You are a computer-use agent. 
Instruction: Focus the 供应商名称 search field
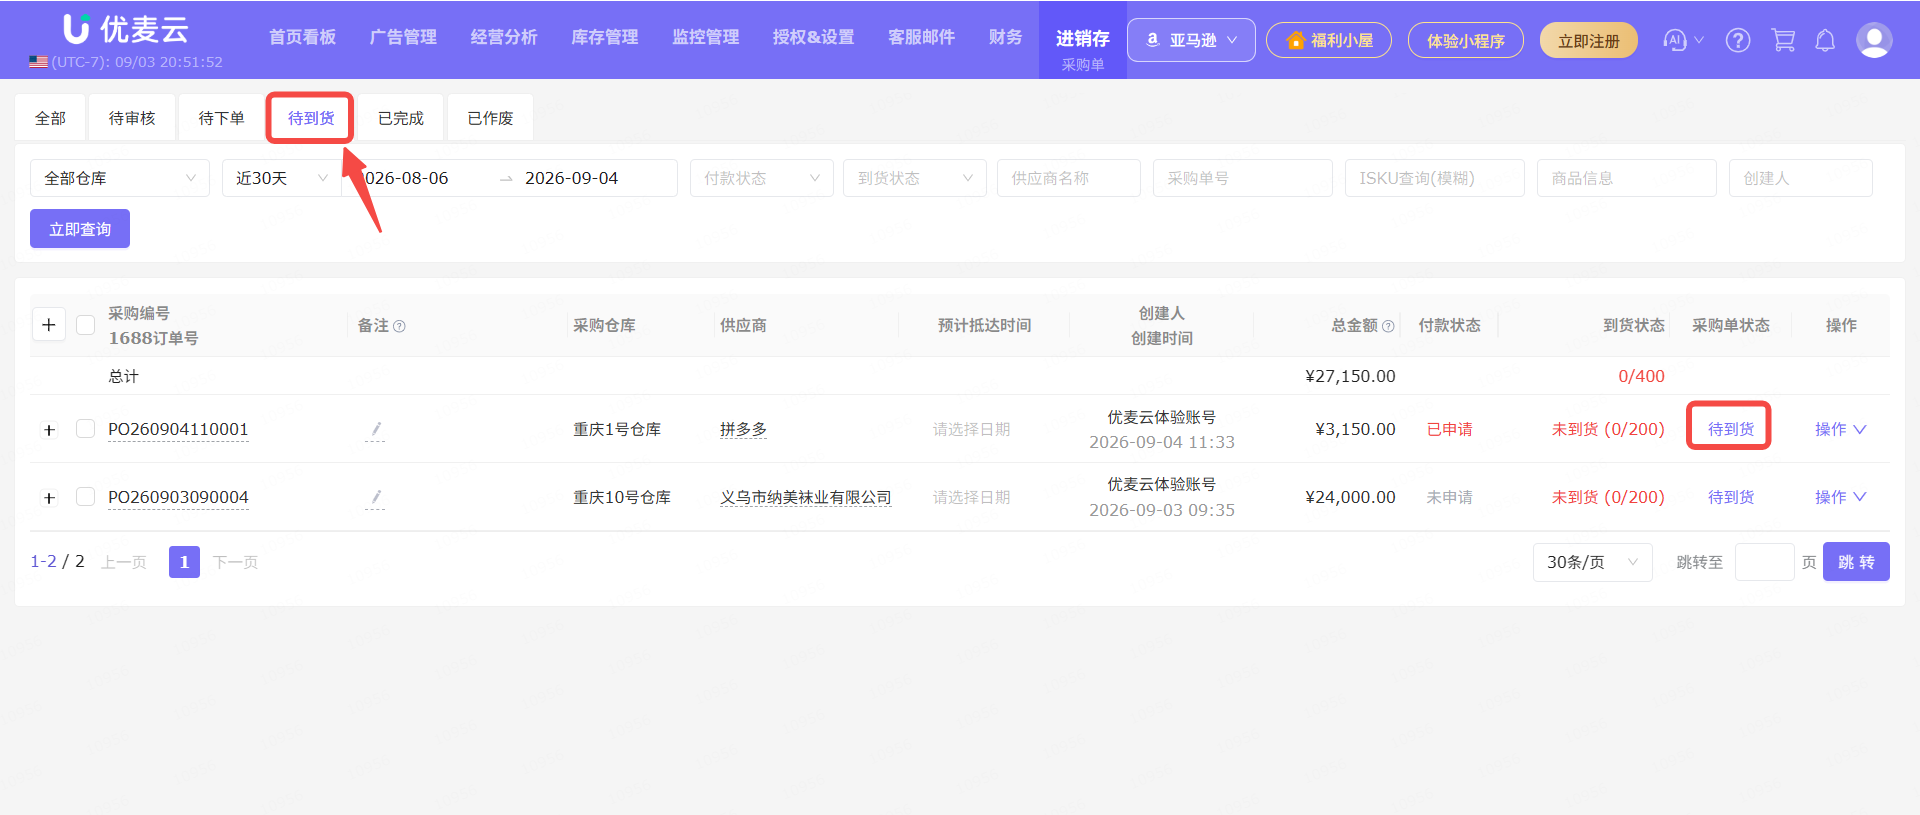(x=1069, y=178)
